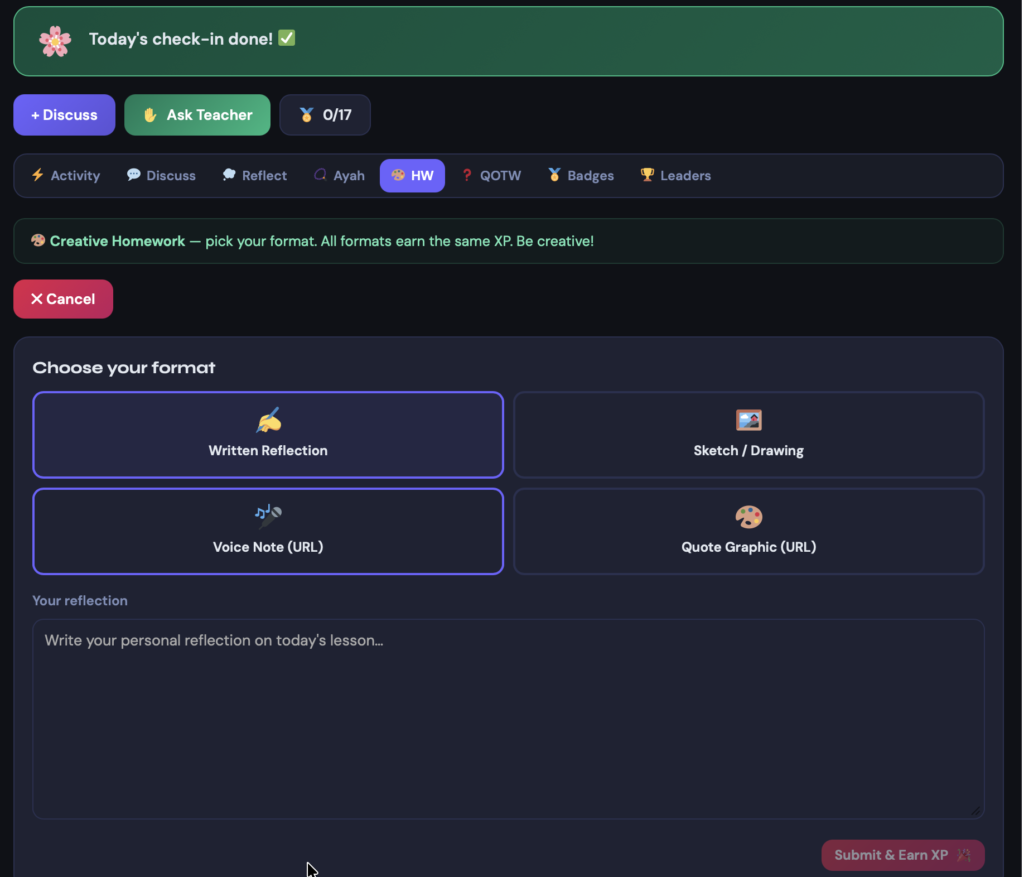Open the QOTW tab
The image size is (1024, 877).
(x=492, y=176)
